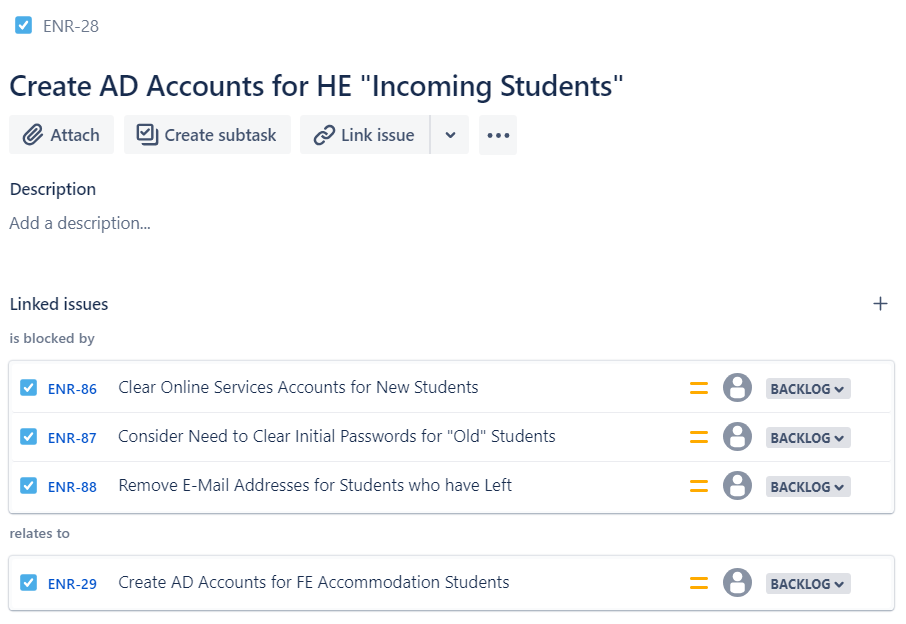Expand the chevron next to Link issue
The width and height of the screenshot is (906, 624).
click(450, 135)
